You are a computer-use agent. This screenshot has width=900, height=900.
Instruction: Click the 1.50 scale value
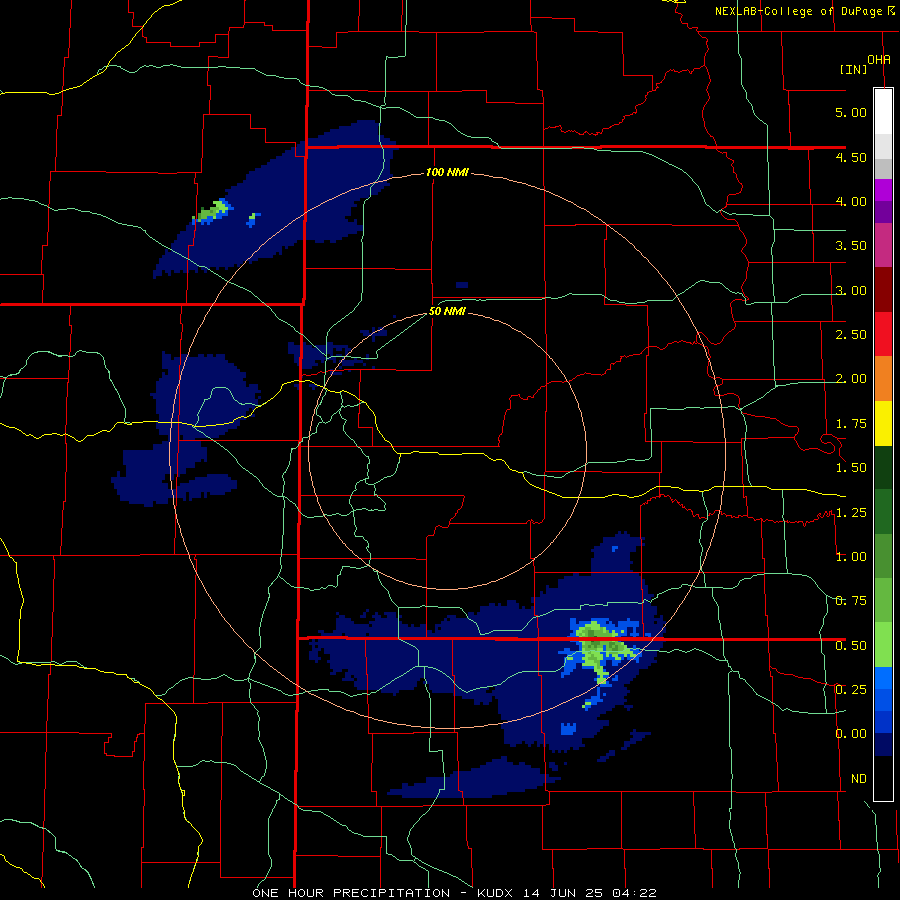(851, 468)
